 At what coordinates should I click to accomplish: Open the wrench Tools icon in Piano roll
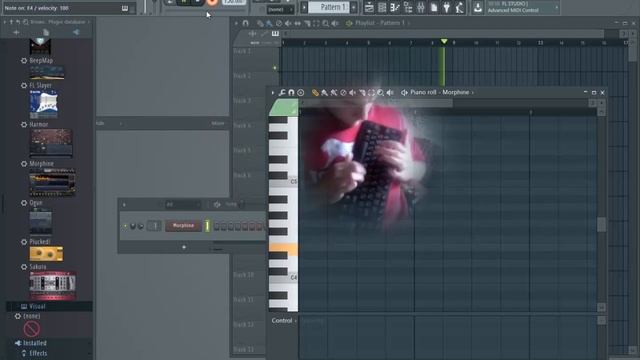(x=282, y=93)
